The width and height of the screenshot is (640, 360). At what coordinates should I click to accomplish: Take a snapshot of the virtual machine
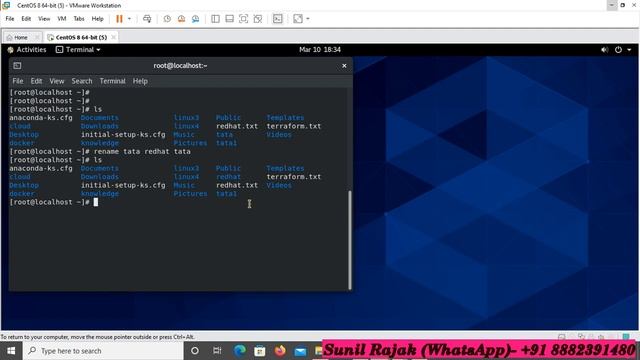167,19
